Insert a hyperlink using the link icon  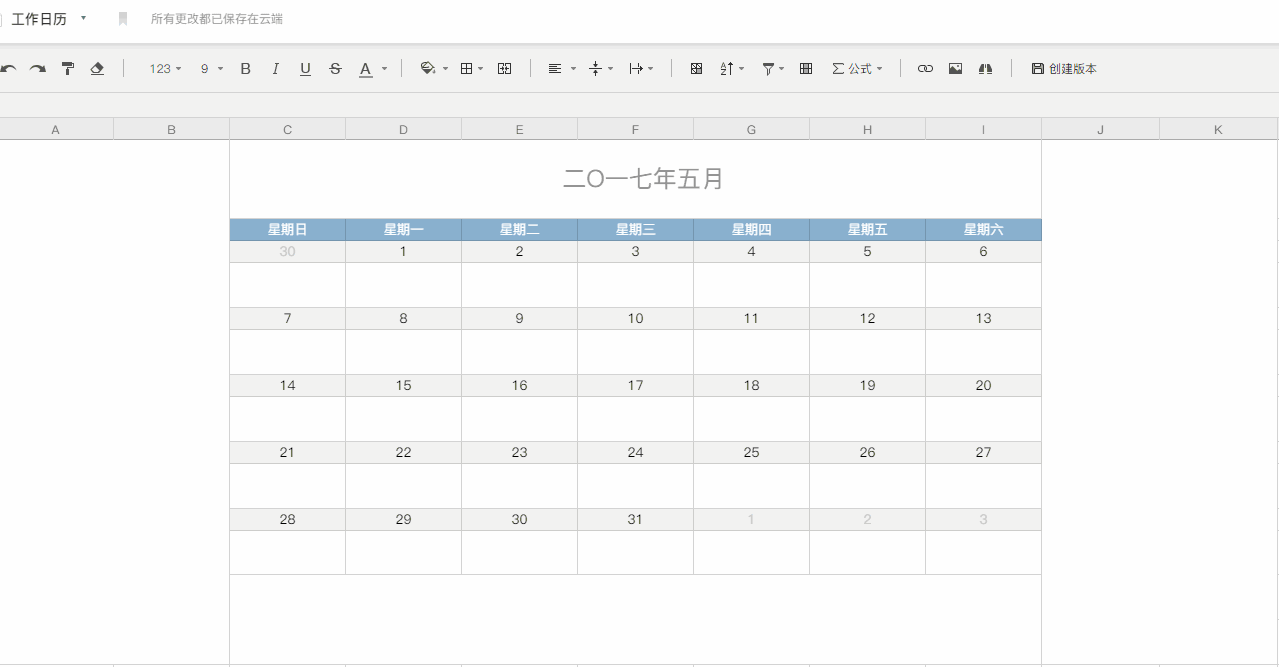click(x=925, y=69)
